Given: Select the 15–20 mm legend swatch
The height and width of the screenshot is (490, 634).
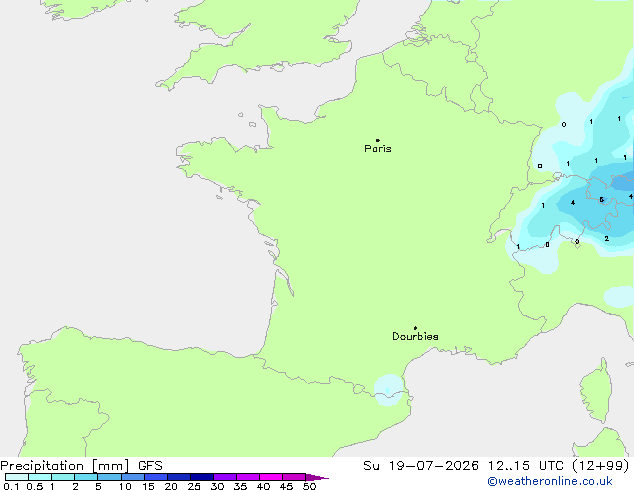Looking at the screenshot, I should point(156,477).
